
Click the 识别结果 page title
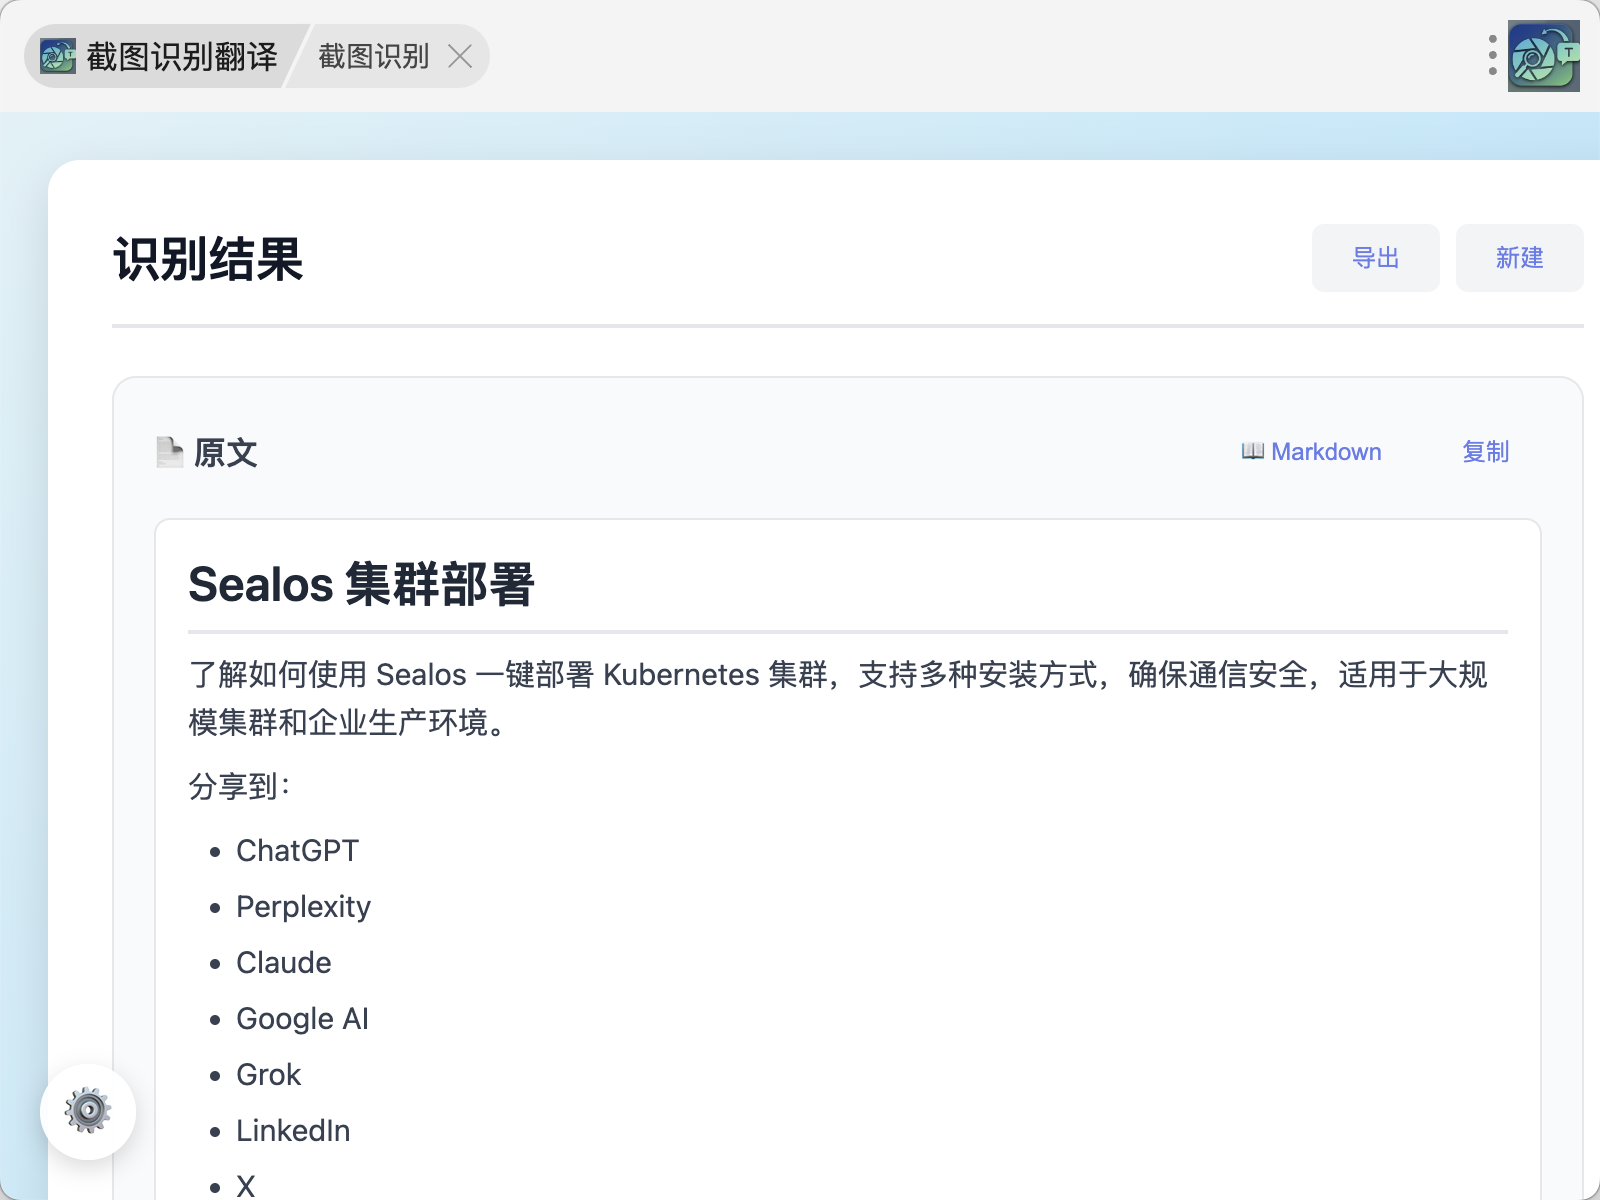208,260
